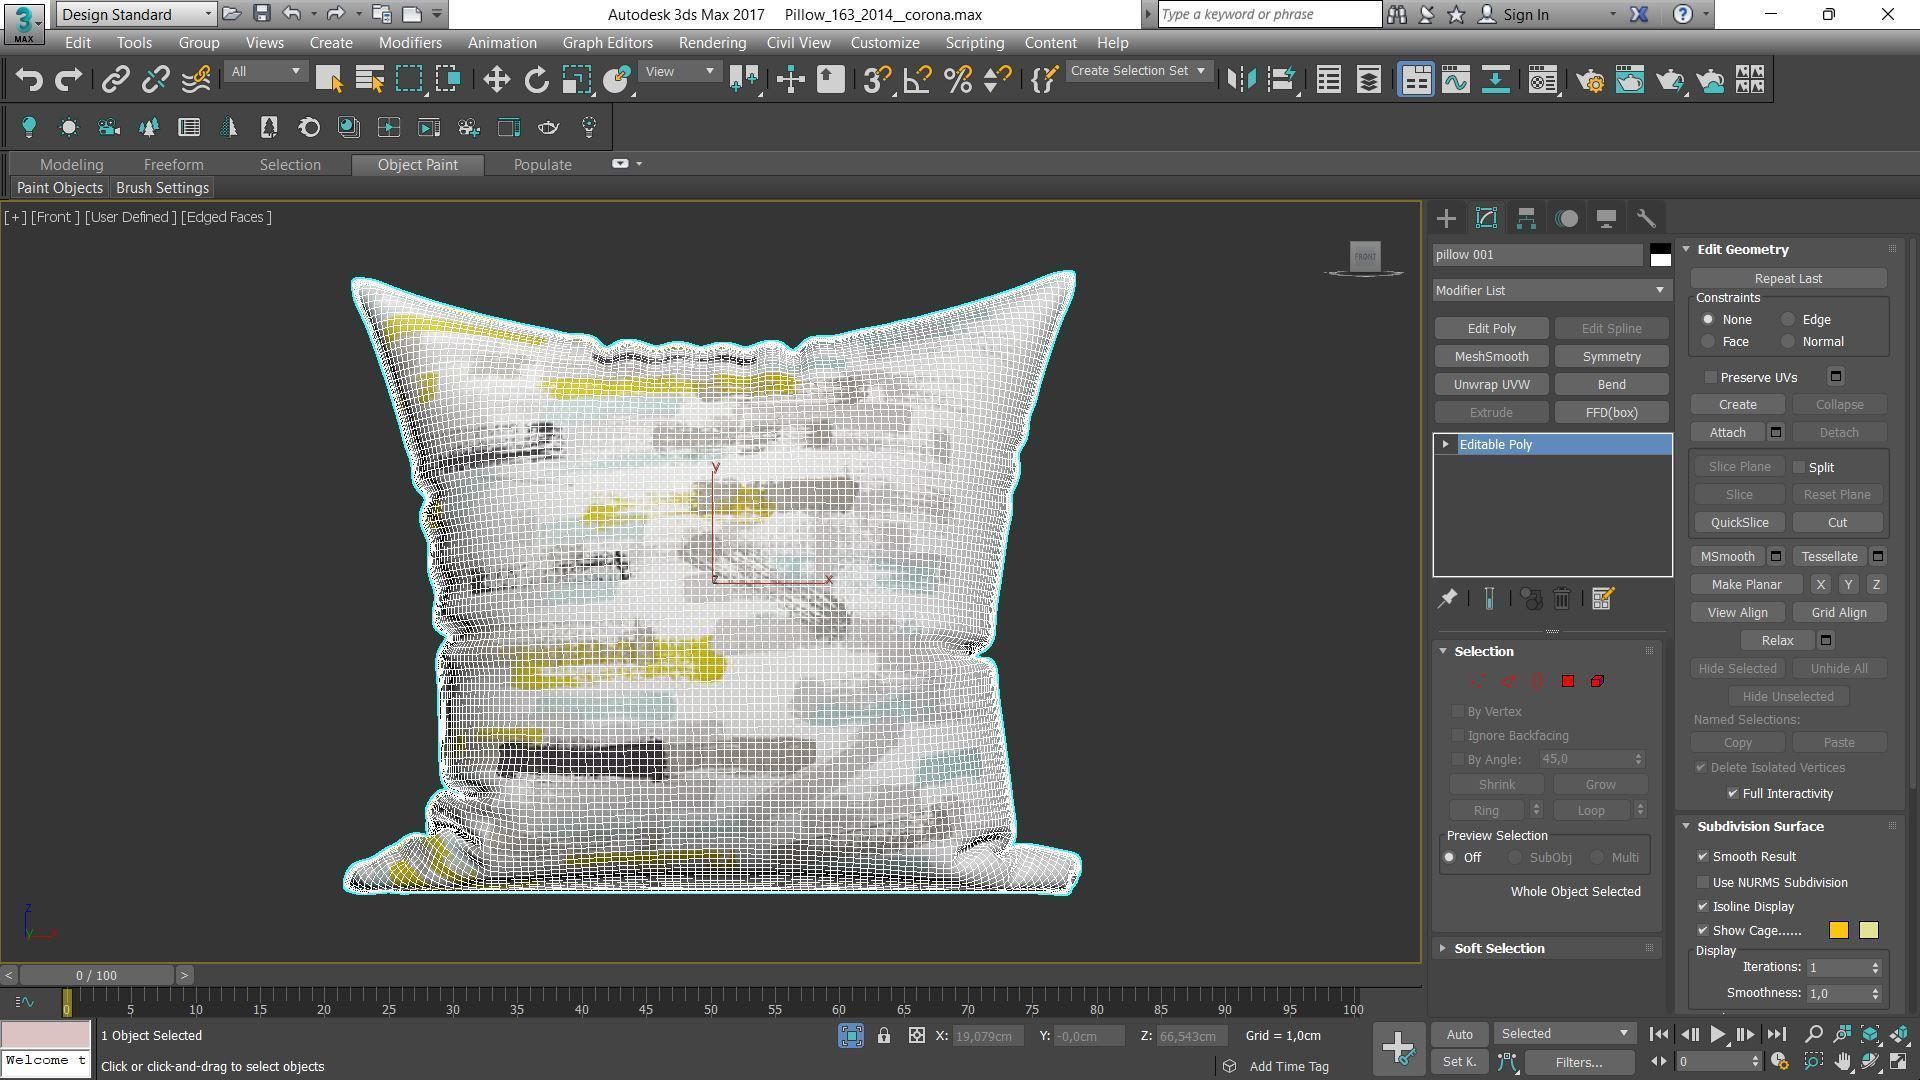The image size is (1920, 1080).
Task: Toggle Show Cage checkbox
Action: (x=1703, y=930)
